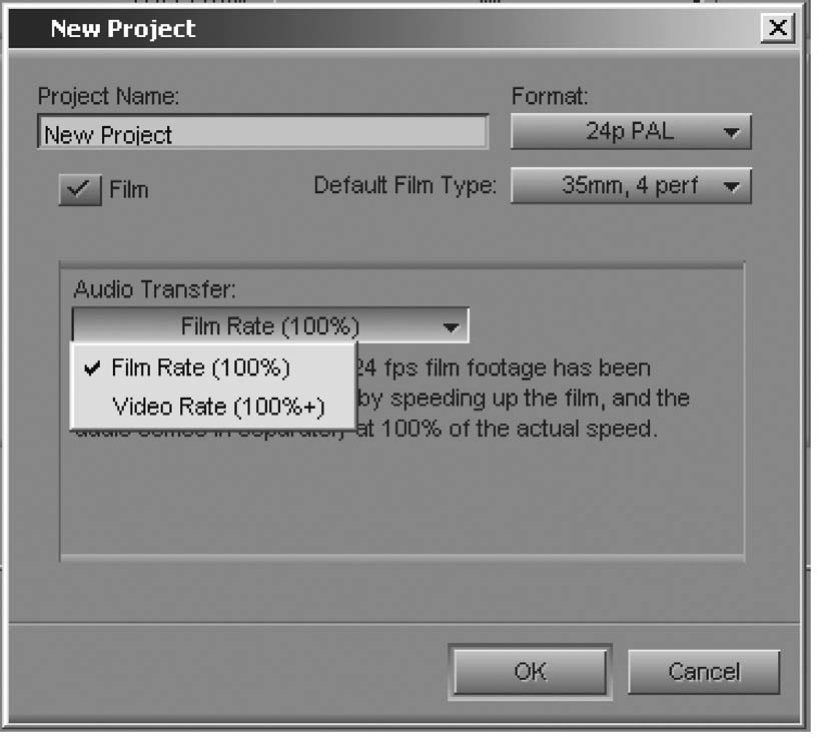
Task: Click into the Project Name text field
Action: coord(263,132)
